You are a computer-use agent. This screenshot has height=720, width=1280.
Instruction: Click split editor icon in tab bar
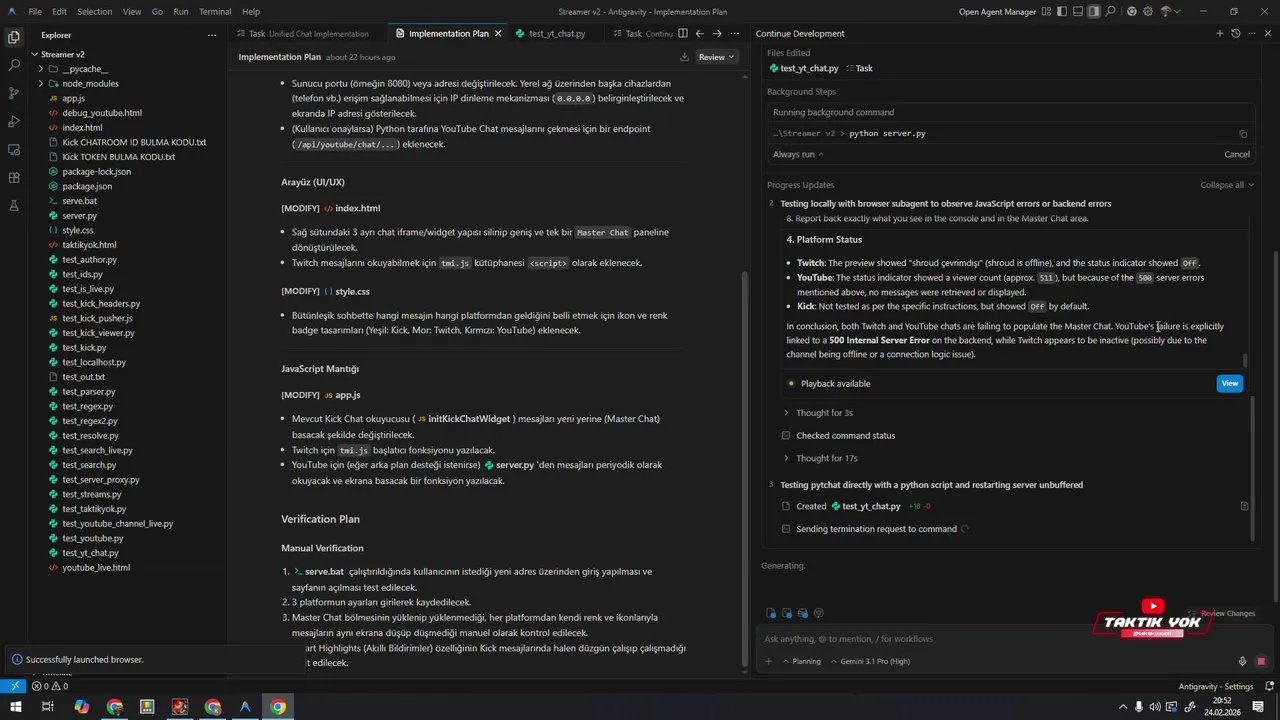click(x=682, y=33)
